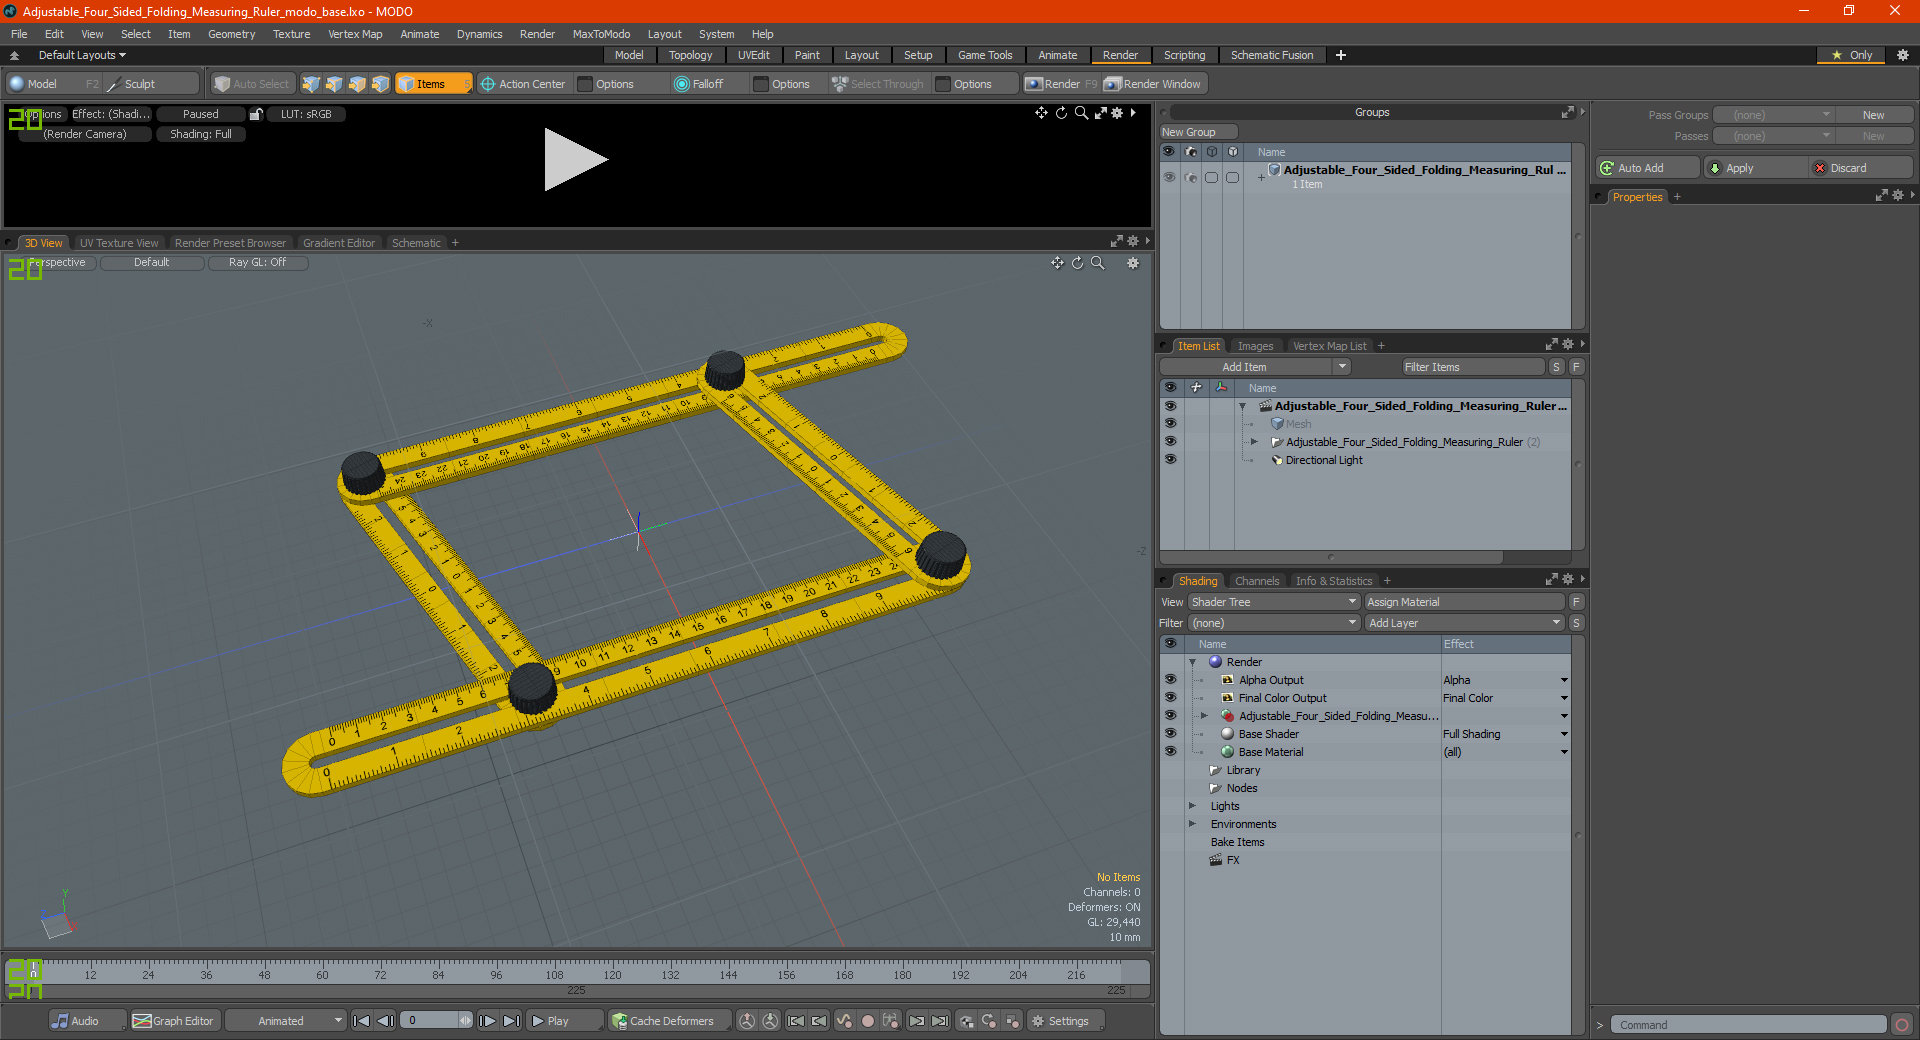Add a new layout tab with plus
The image size is (1920, 1040).
coord(1341,55)
